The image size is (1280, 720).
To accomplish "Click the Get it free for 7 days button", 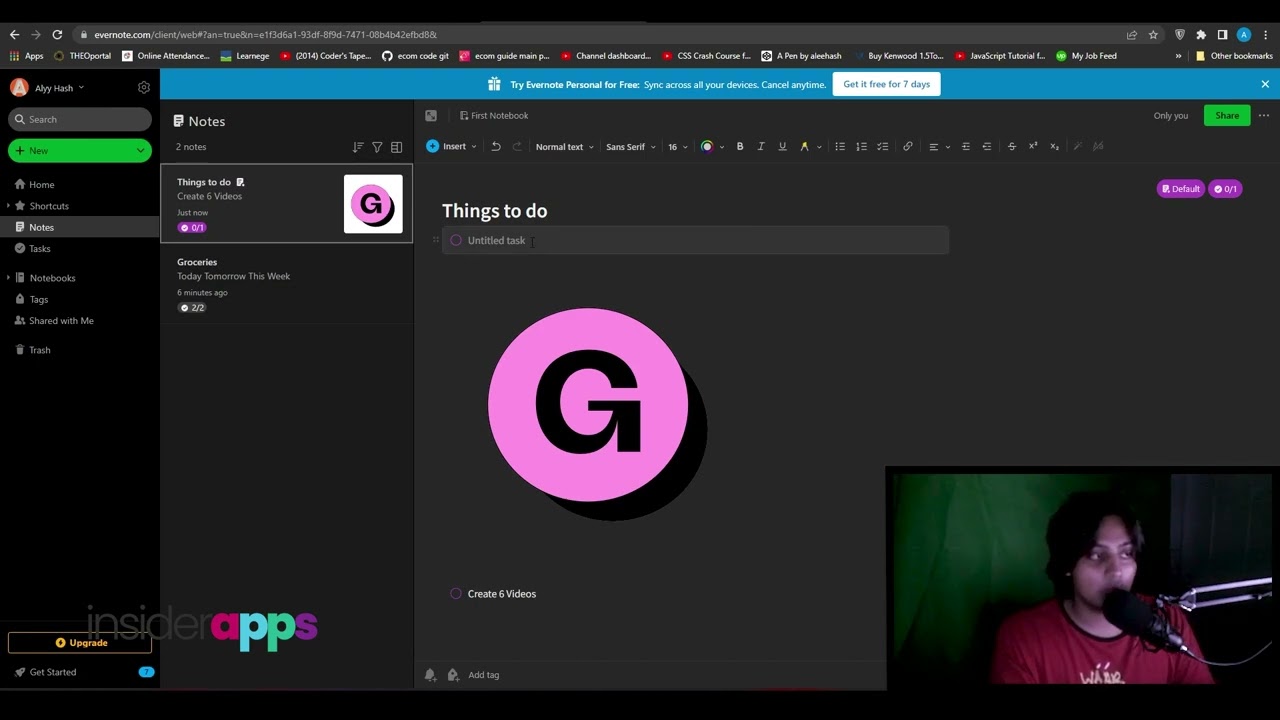I will tap(886, 85).
